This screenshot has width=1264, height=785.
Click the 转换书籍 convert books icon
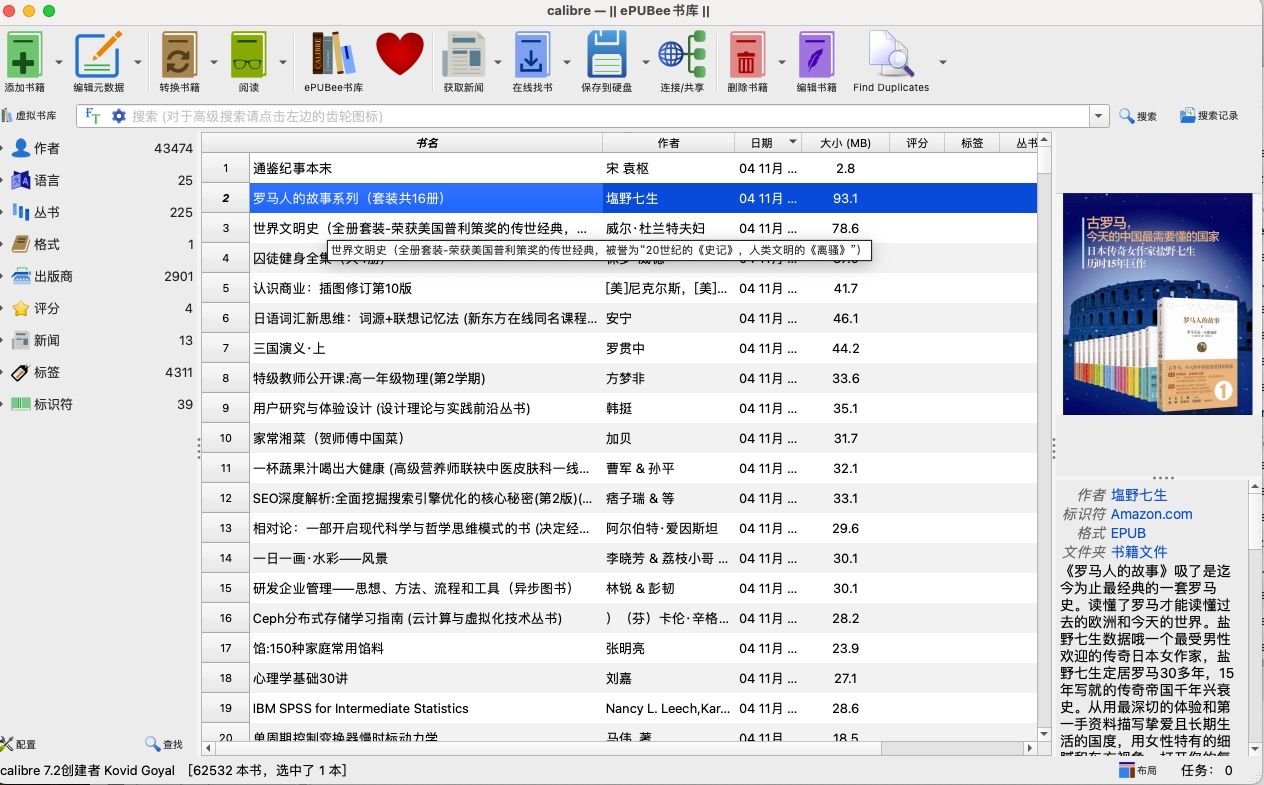tap(179, 54)
